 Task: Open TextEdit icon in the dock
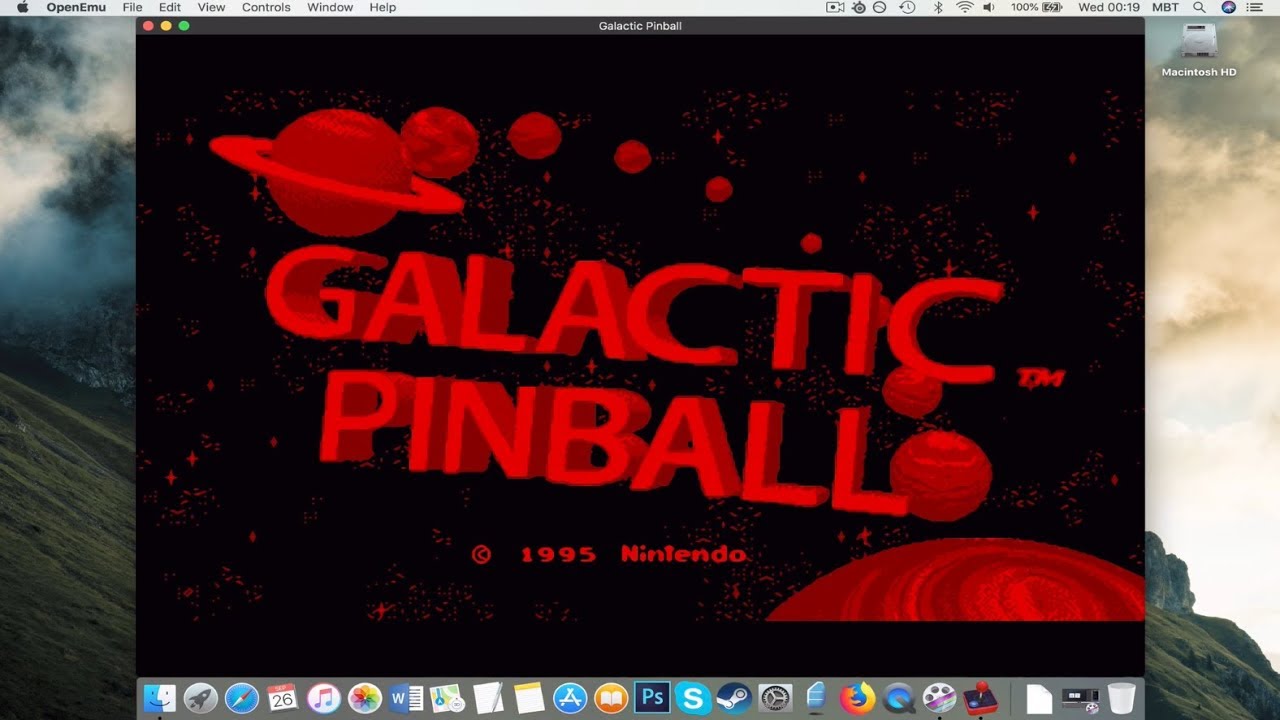pyautogui.click(x=488, y=698)
